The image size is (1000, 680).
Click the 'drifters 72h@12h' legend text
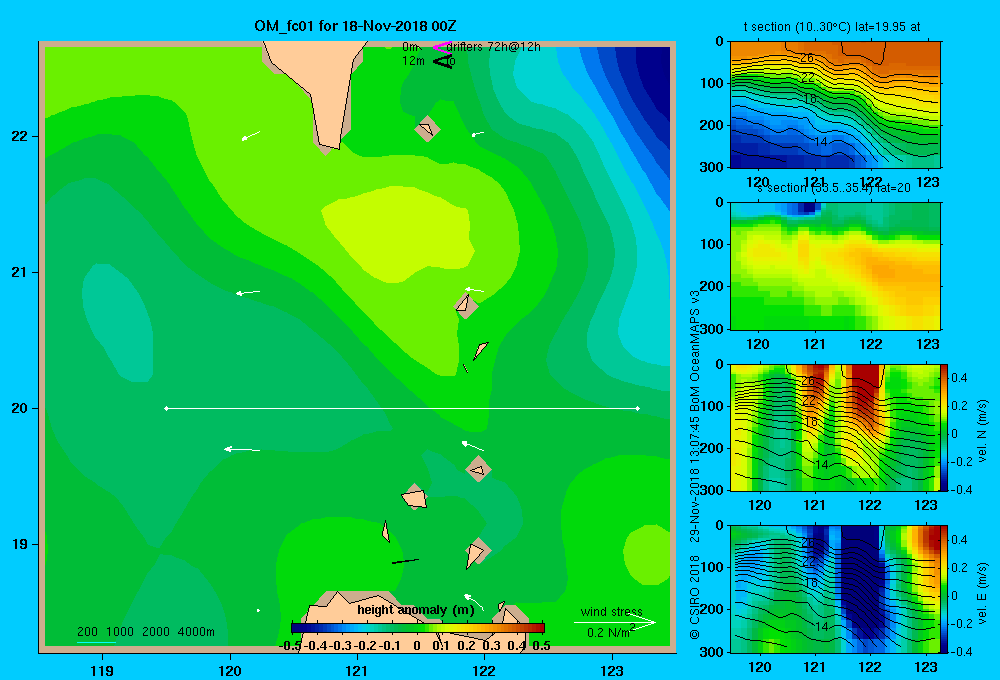[494, 47]
